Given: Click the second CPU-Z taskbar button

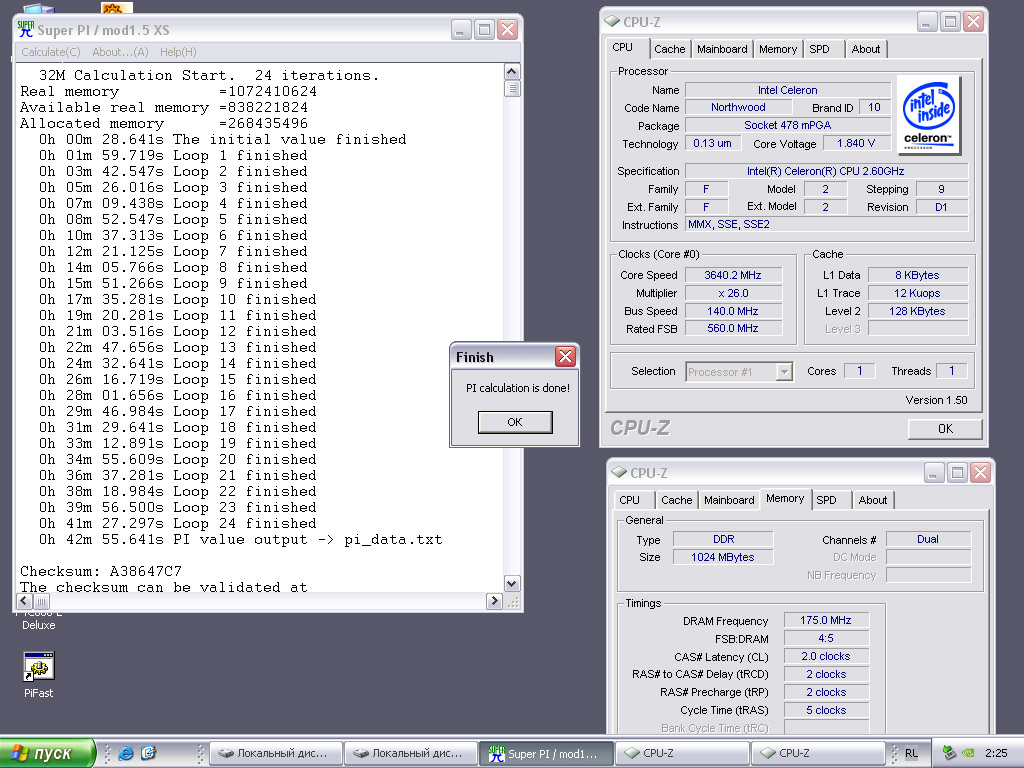Looking at the screenshot, I should click(x=818, y=753).
